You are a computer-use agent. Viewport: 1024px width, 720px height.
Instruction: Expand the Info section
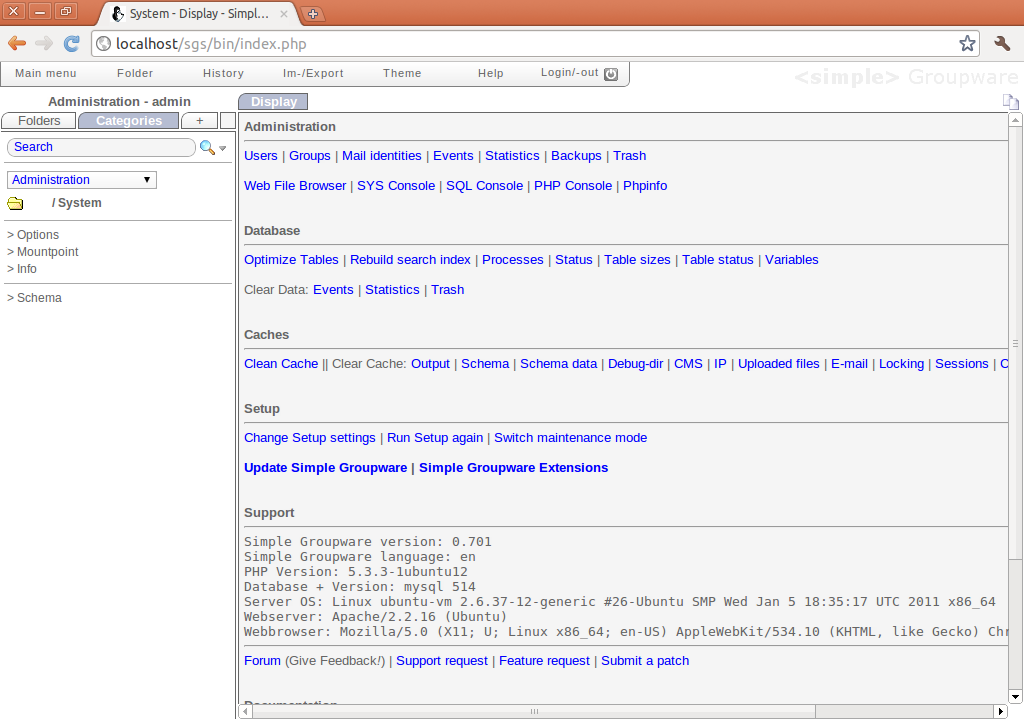click(x=22, y=269)
